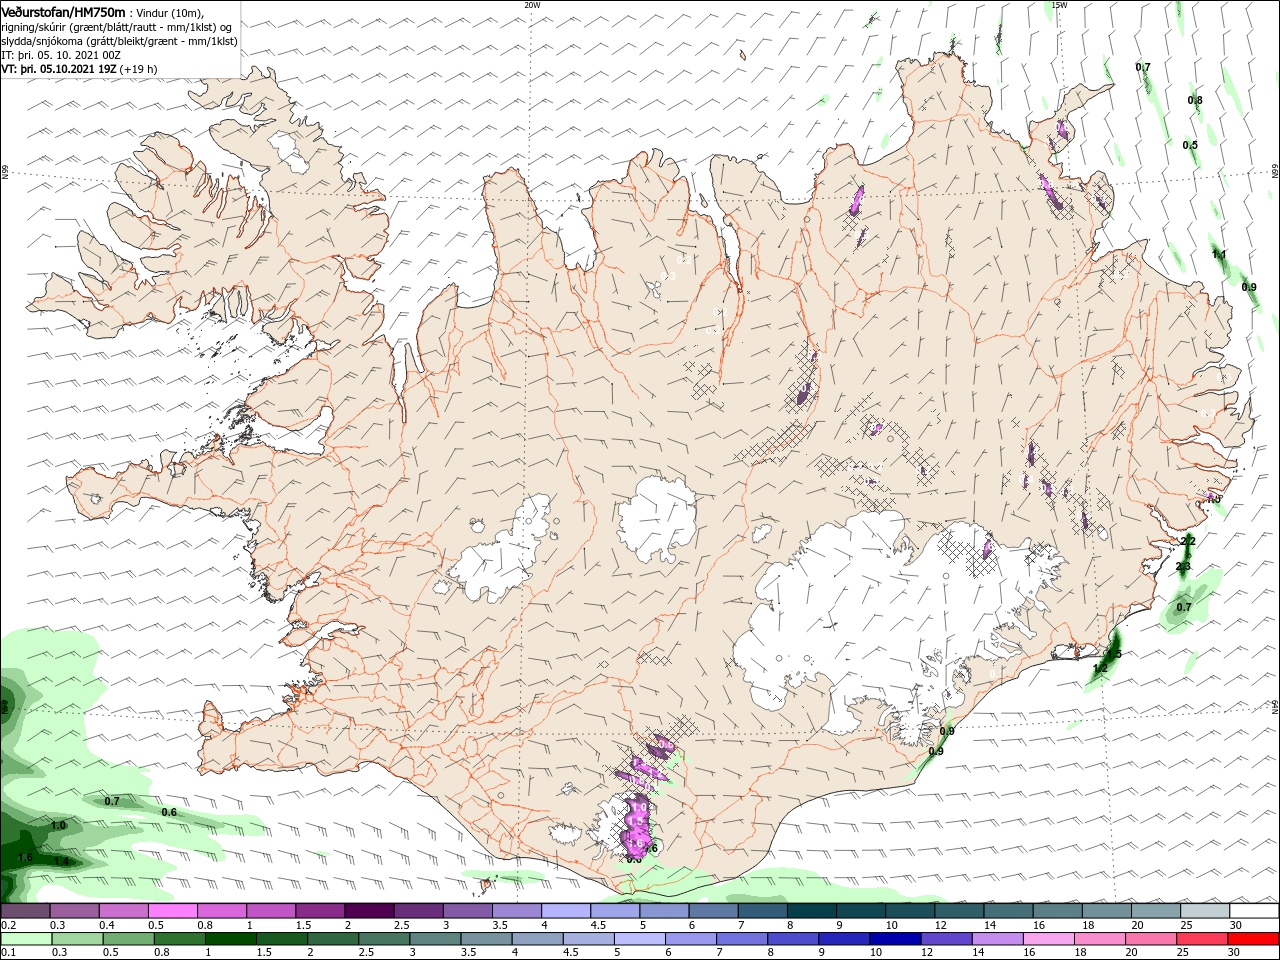Pick the violet 12 swatch in the lower legend row
Screen dimensions: 1280x960
[945, 939]
